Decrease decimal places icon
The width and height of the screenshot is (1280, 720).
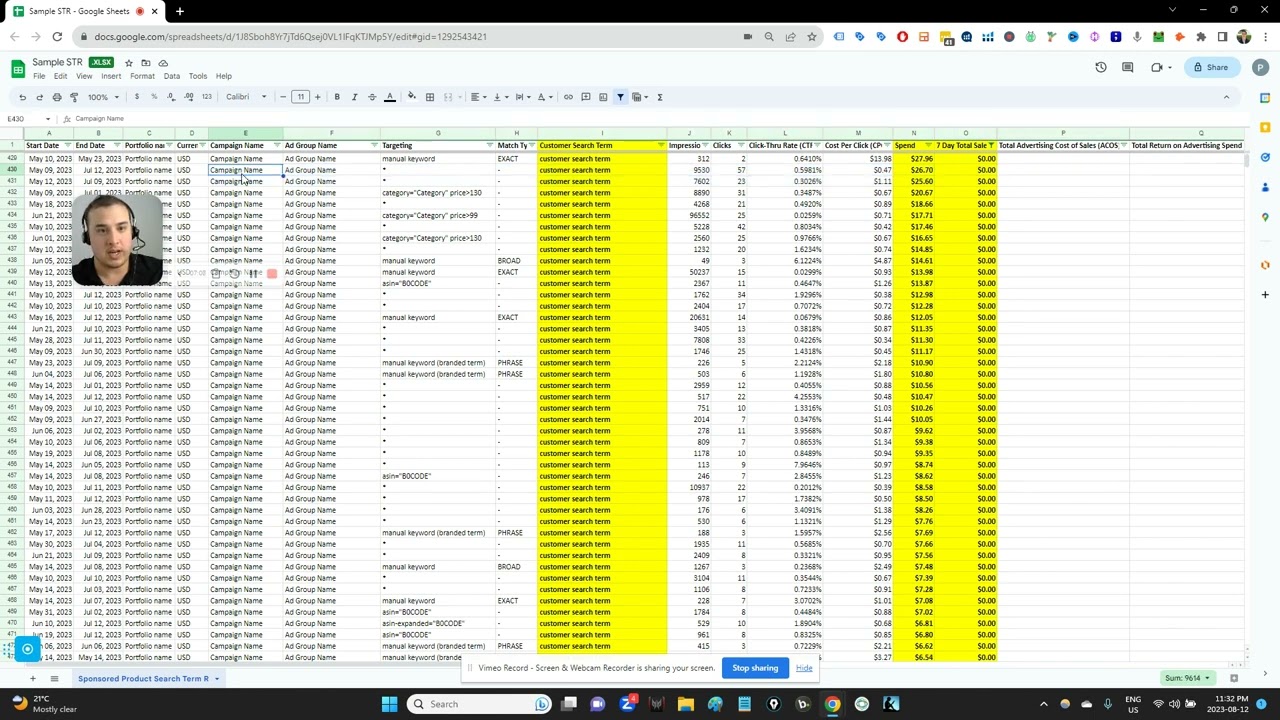tap(171, 97)
